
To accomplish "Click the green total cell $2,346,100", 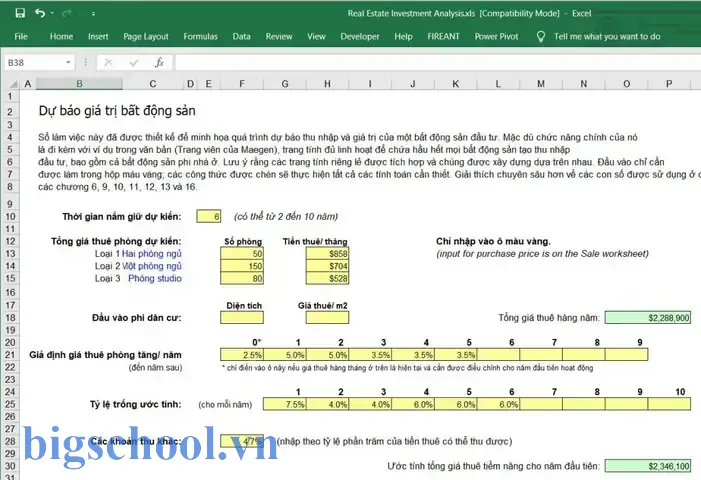I will (x=647, y=466).
